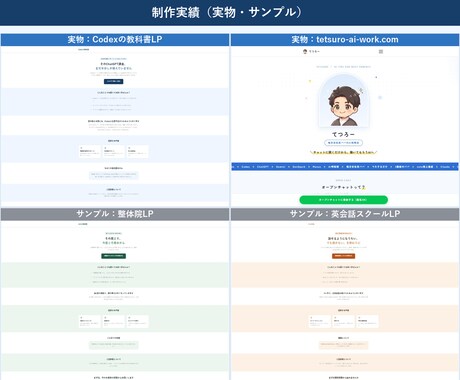Click the middle feature card on Codex LP
This screenshot has height=380, width=460.
point(114,152)
